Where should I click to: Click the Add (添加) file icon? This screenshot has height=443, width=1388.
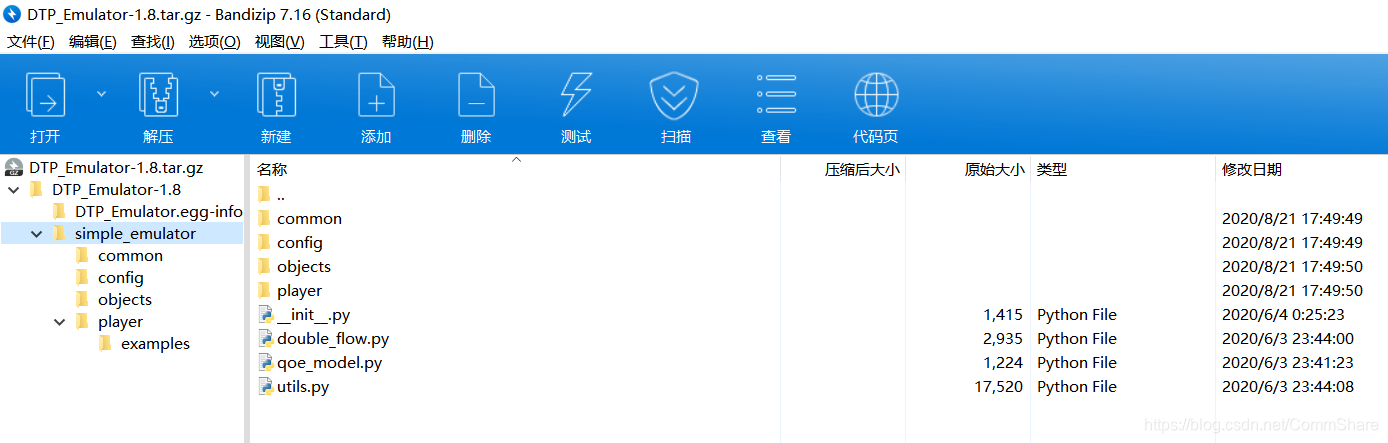[x=376, y=95]
